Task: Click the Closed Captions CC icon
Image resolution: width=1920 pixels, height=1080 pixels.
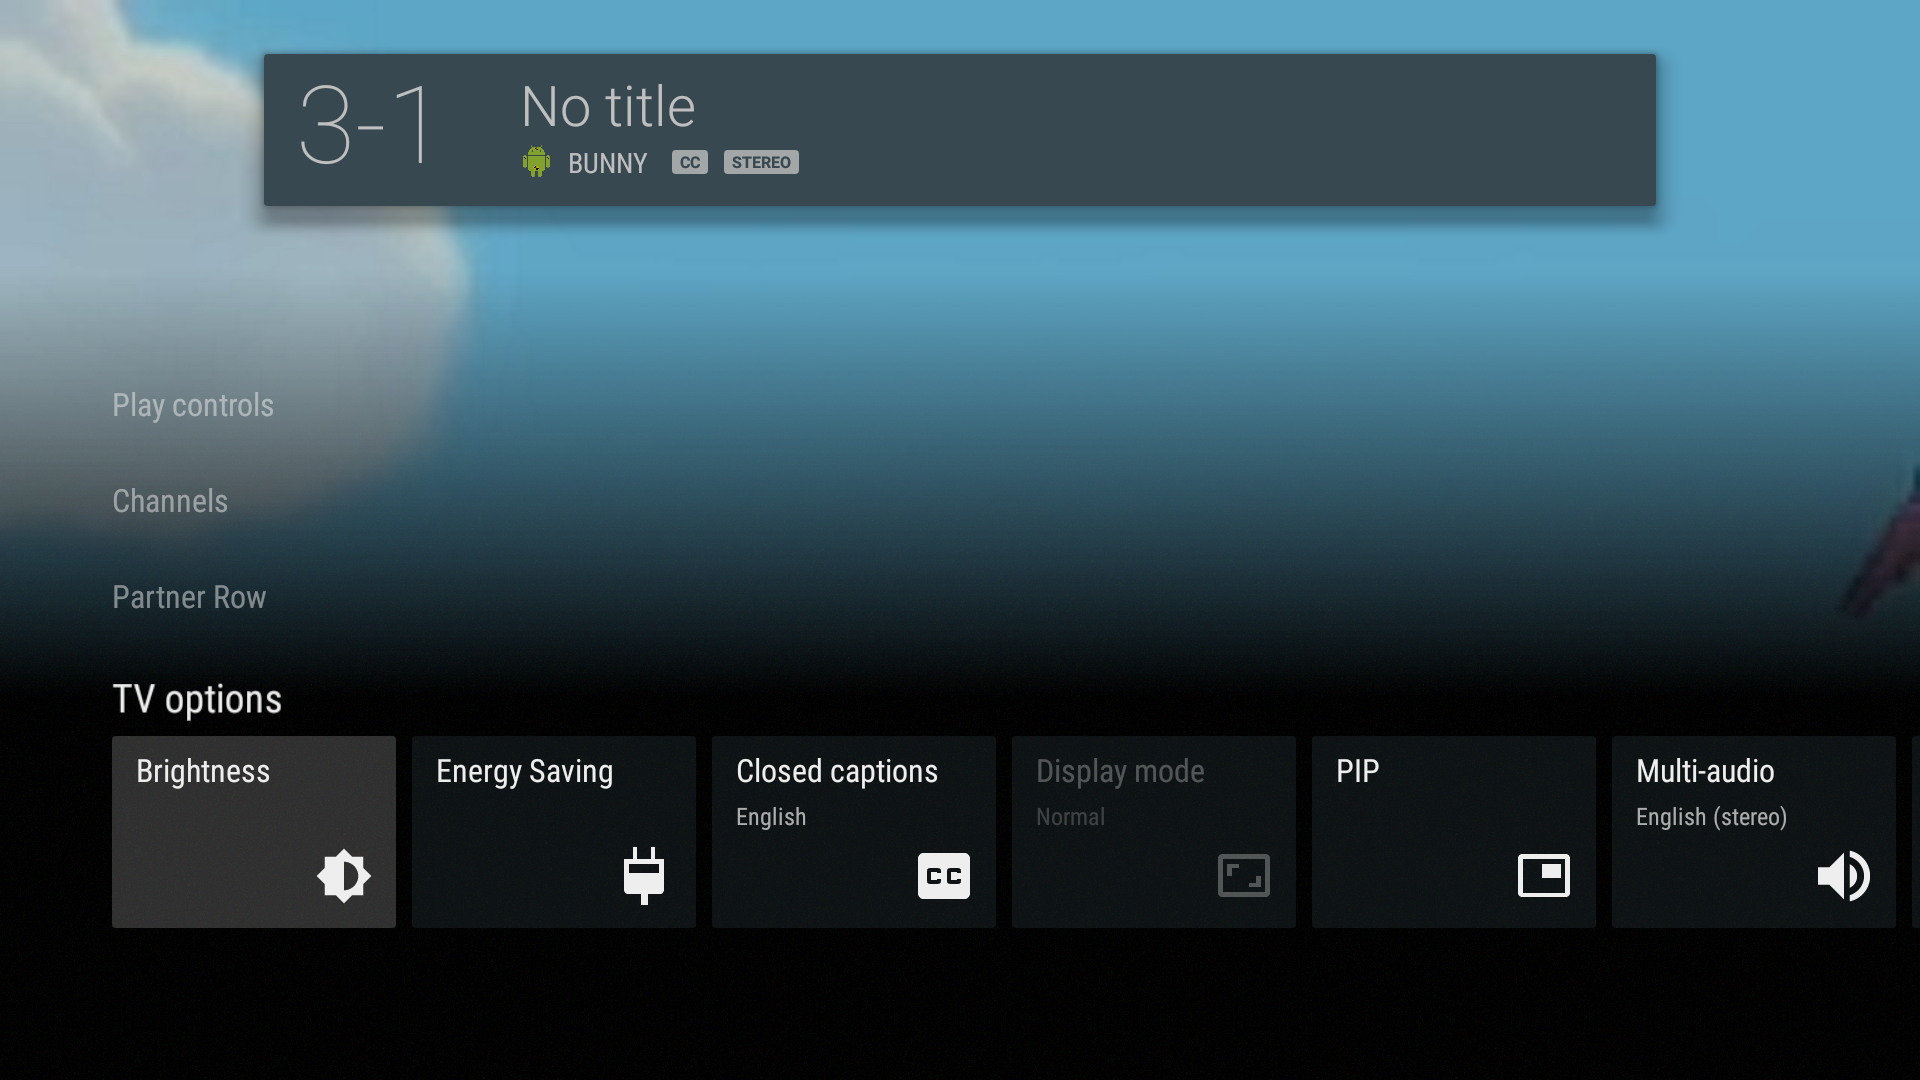Action: [944, 876]
